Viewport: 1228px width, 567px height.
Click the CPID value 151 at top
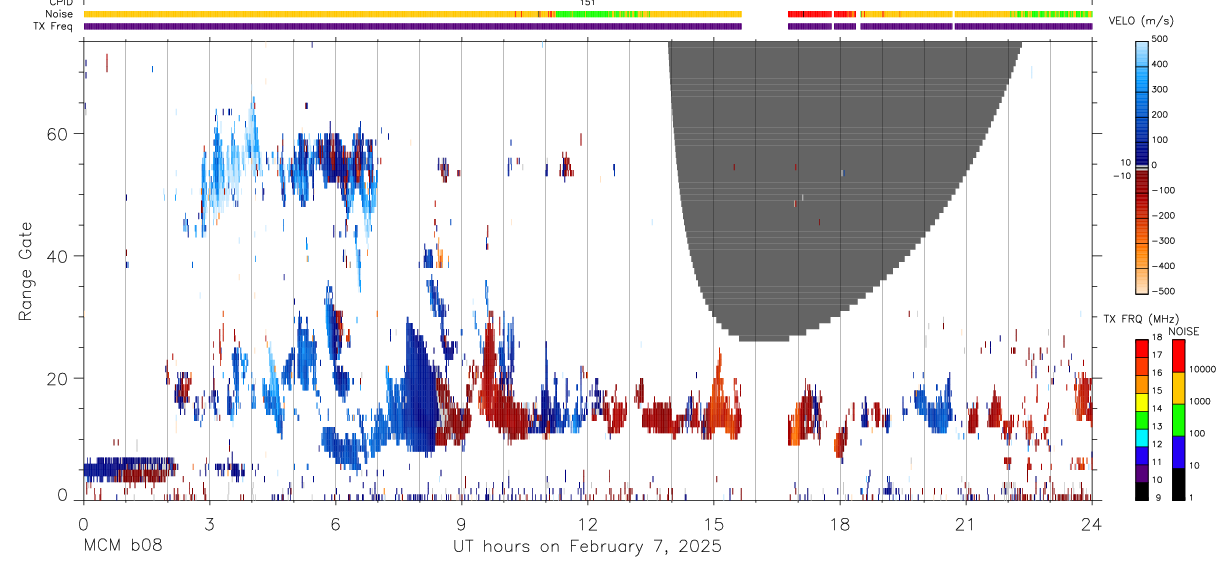pos(588,3)
